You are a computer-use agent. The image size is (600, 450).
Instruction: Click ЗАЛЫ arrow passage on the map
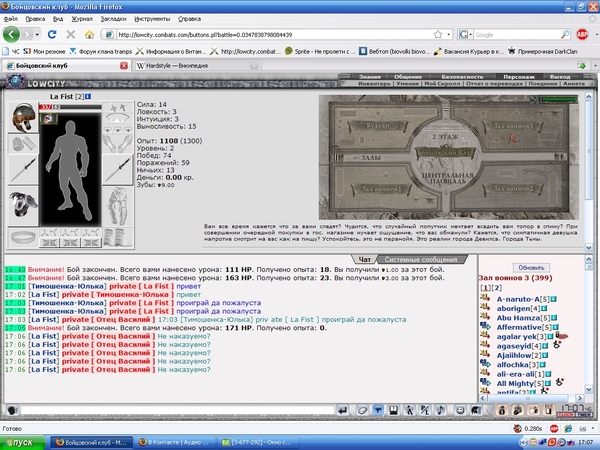click(366, 157)
